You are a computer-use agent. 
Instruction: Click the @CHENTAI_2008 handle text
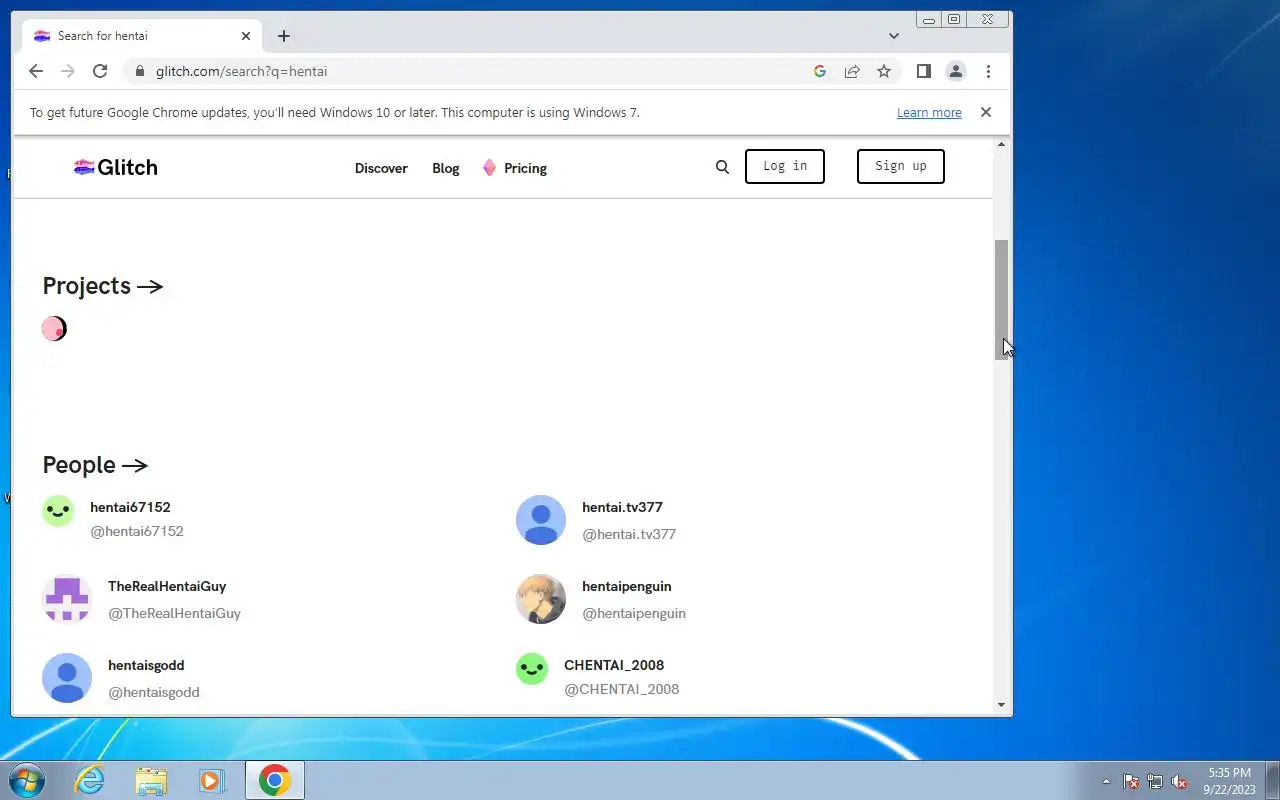point(622,689)
